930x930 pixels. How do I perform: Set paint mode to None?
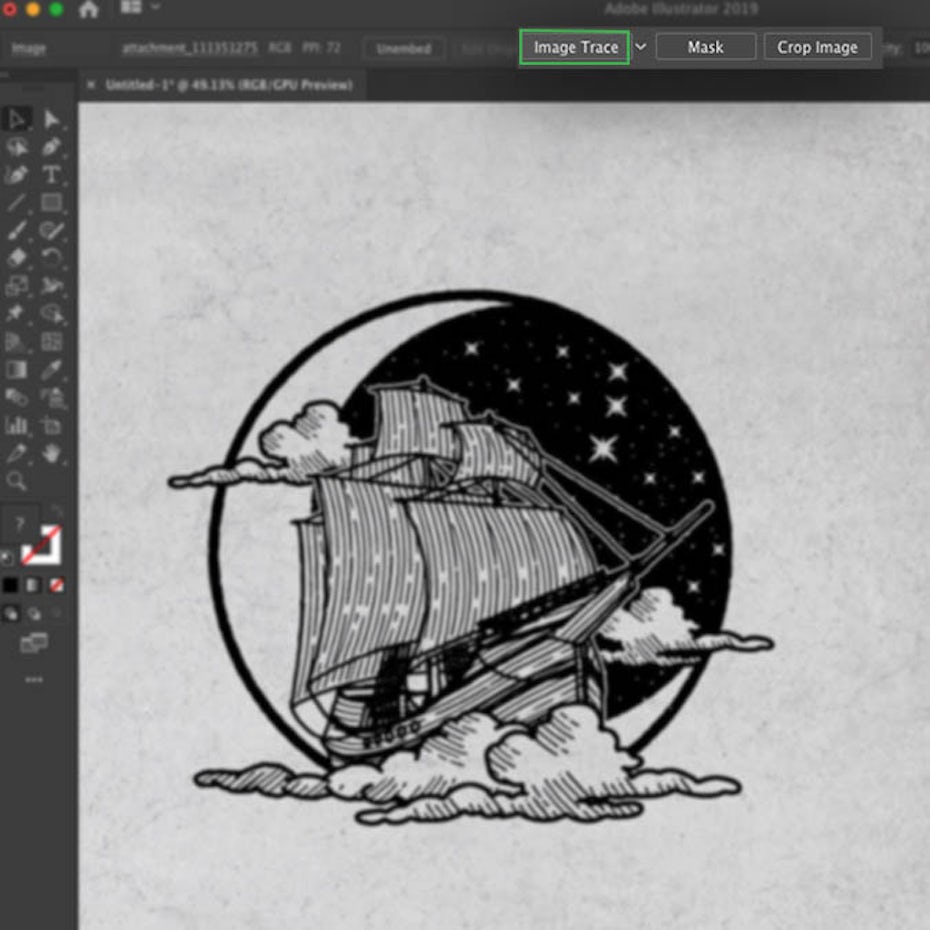(x=57, y=584)
